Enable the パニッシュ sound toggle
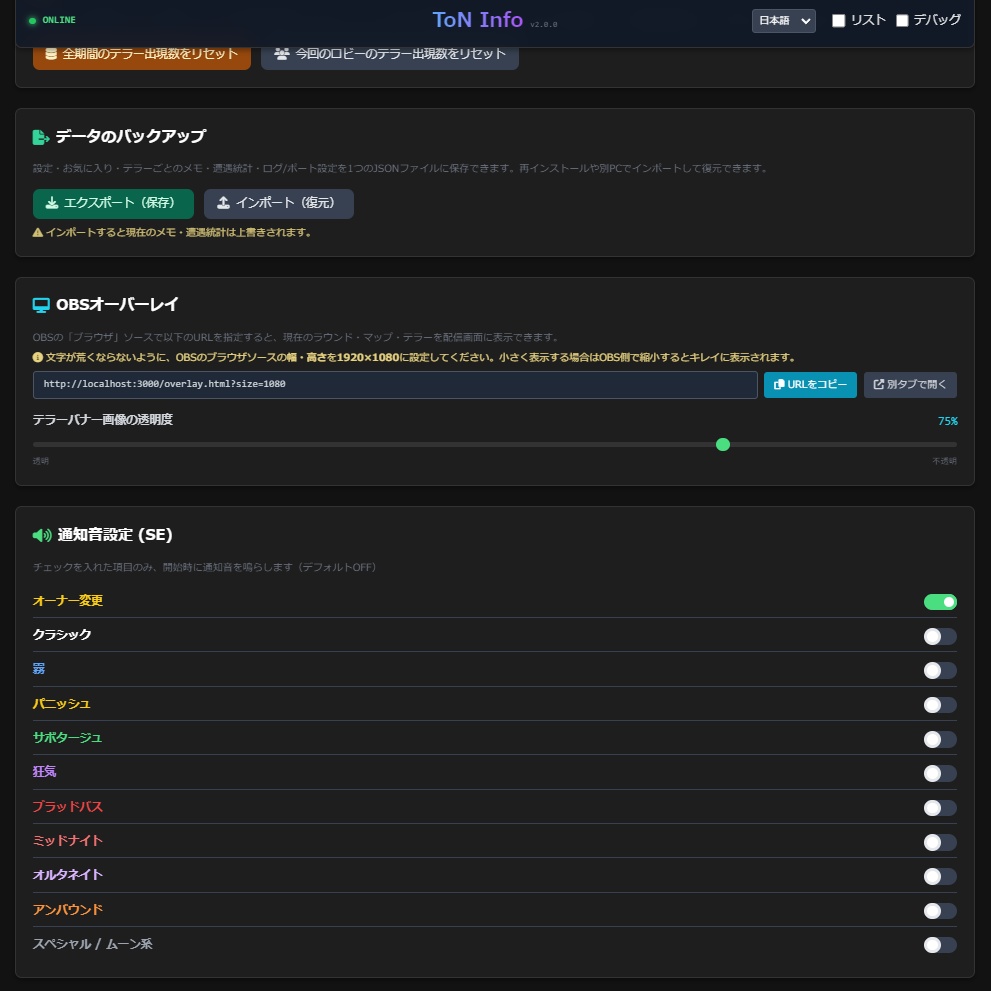 click(x=940, y=705)
